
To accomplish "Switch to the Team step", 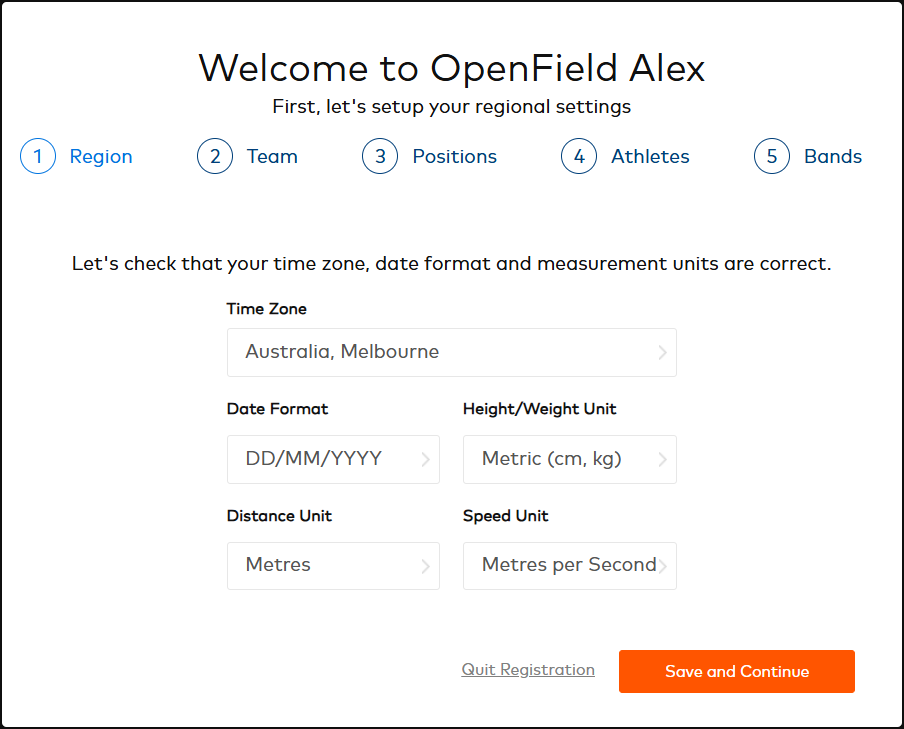I will 270,156.
